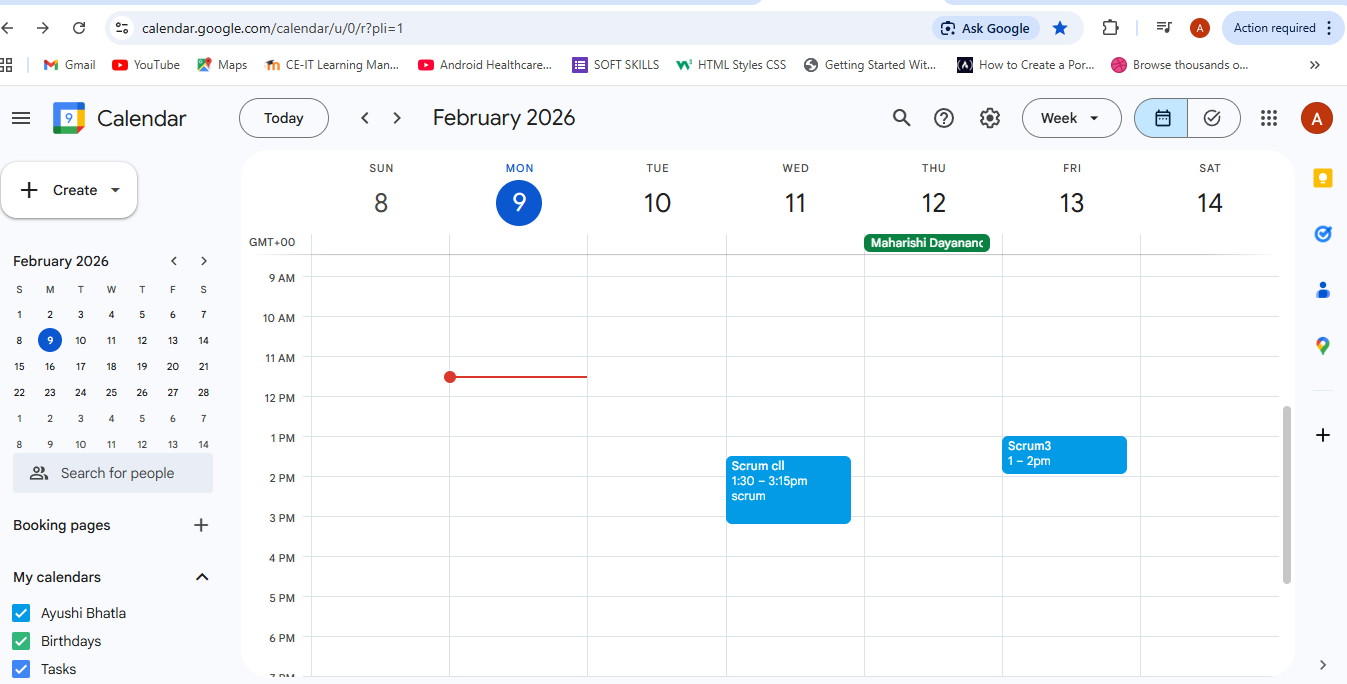Go to next week arrow in header
The image size is (1347, 684).
[397, 118]
